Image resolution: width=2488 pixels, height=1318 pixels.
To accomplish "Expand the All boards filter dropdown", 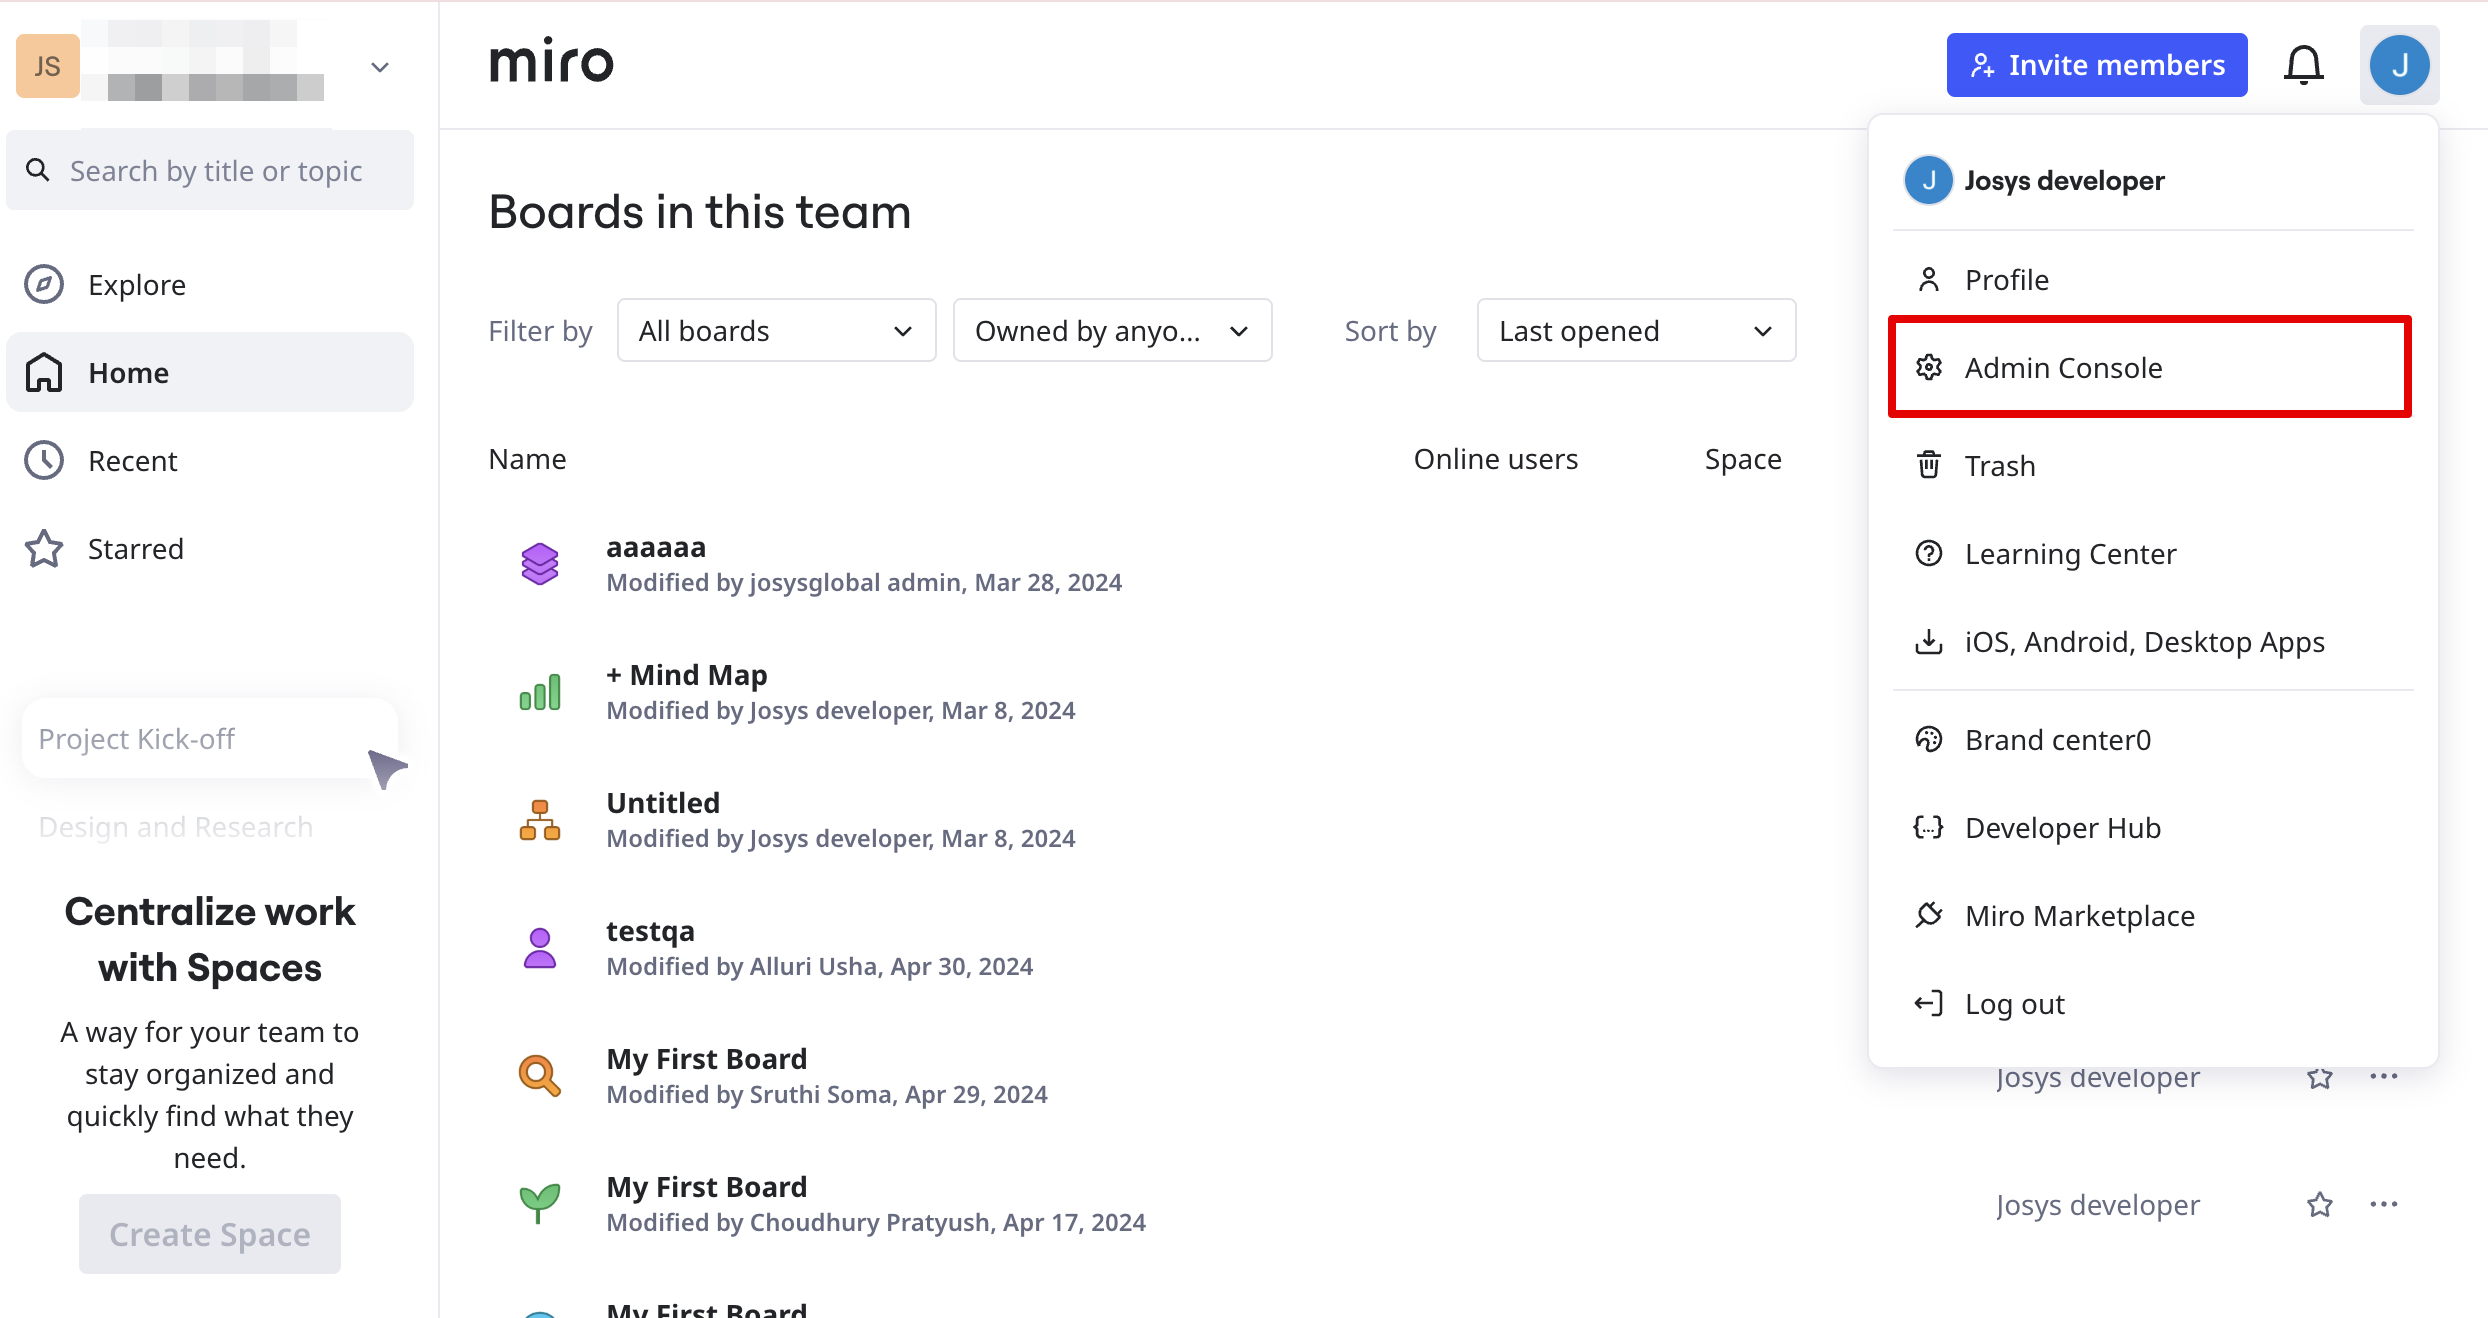I will pyautogui.click(x=776, y=331).
